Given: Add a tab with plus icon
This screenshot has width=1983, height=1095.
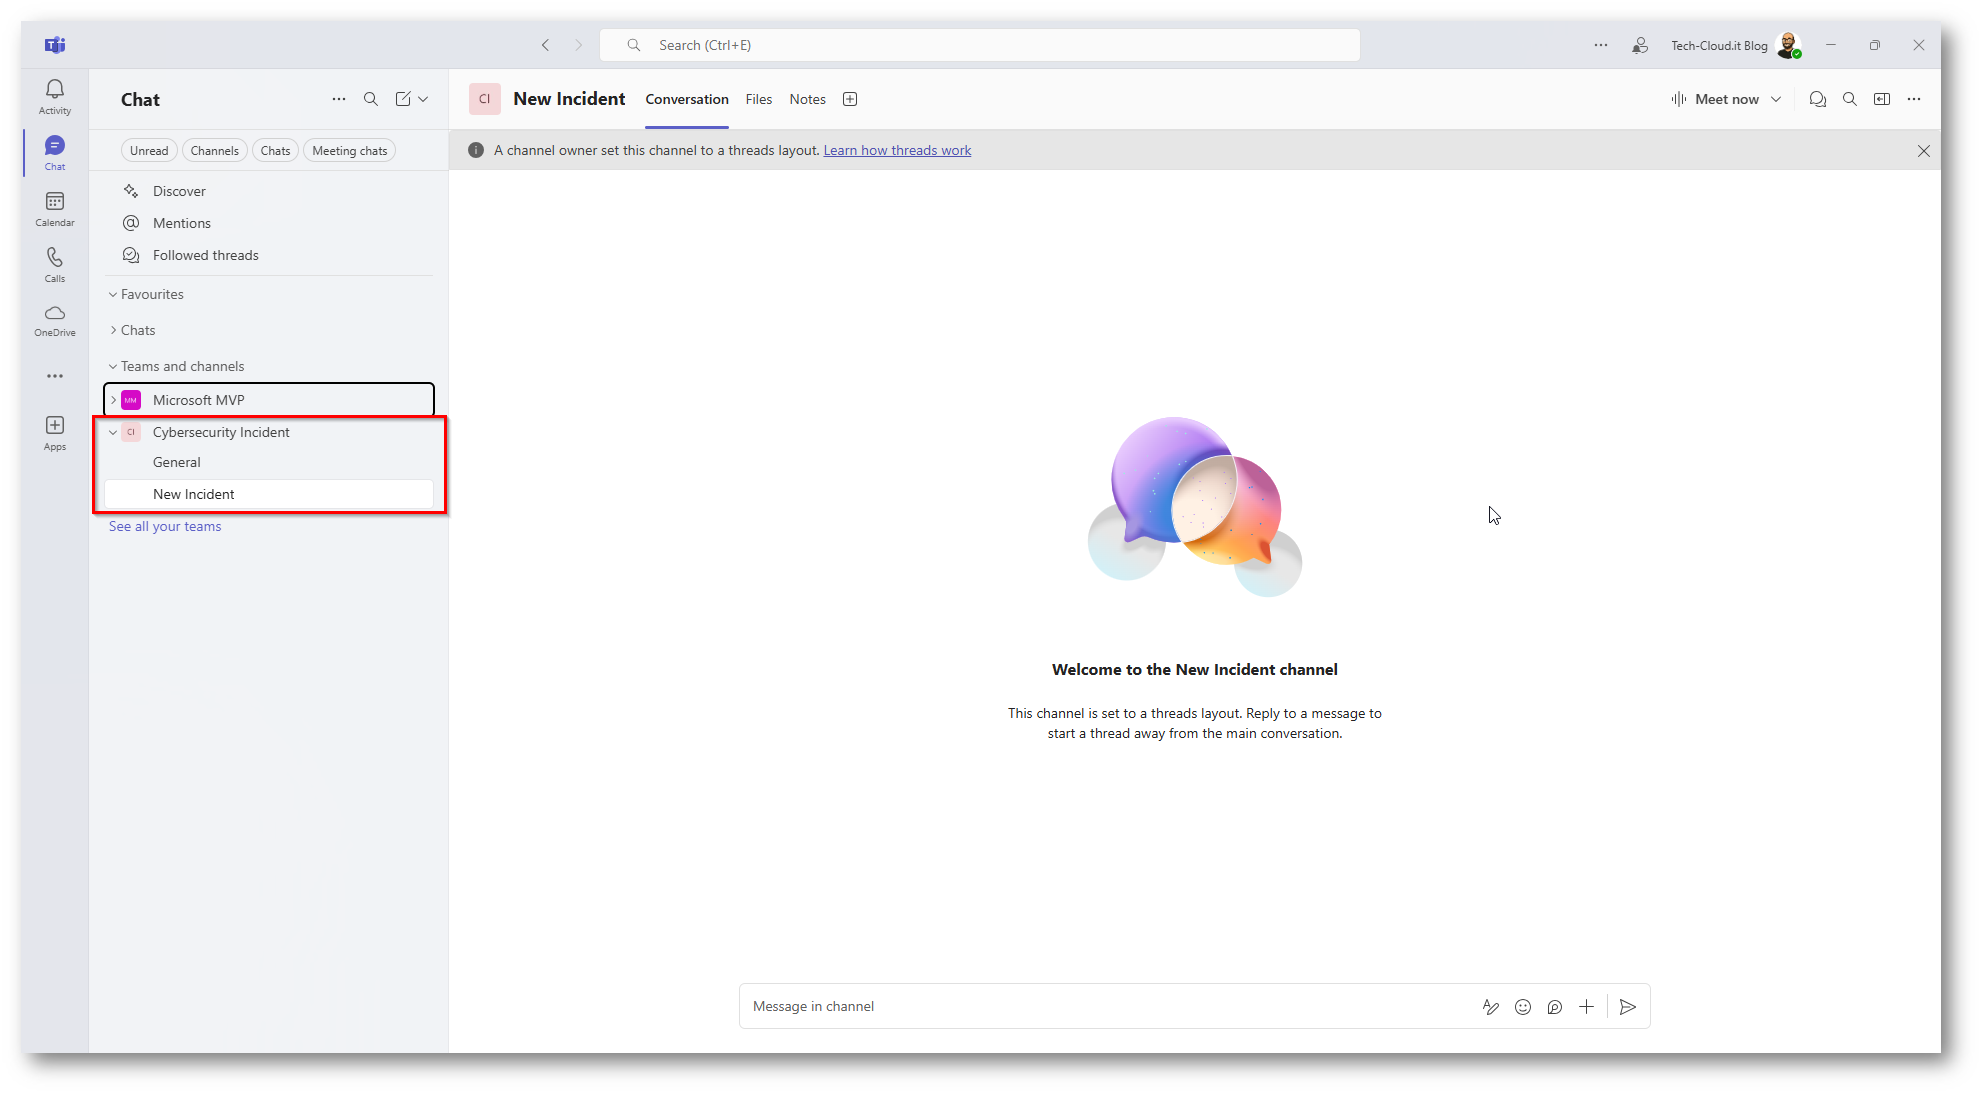Looking at the screenshot, I should coord(850,99).
